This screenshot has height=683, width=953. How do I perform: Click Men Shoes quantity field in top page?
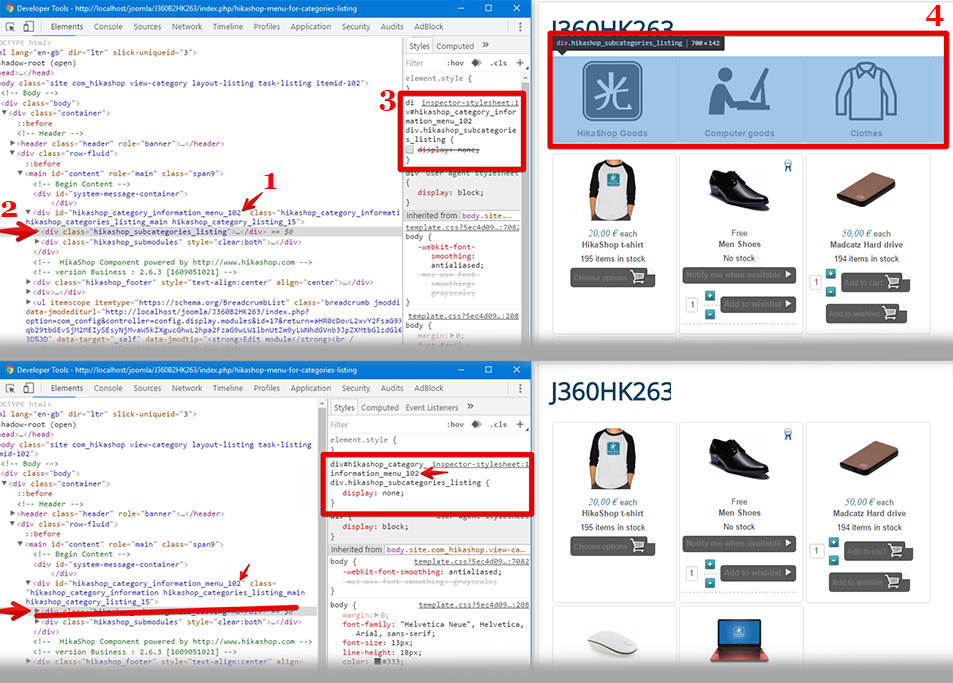(692, 304)
